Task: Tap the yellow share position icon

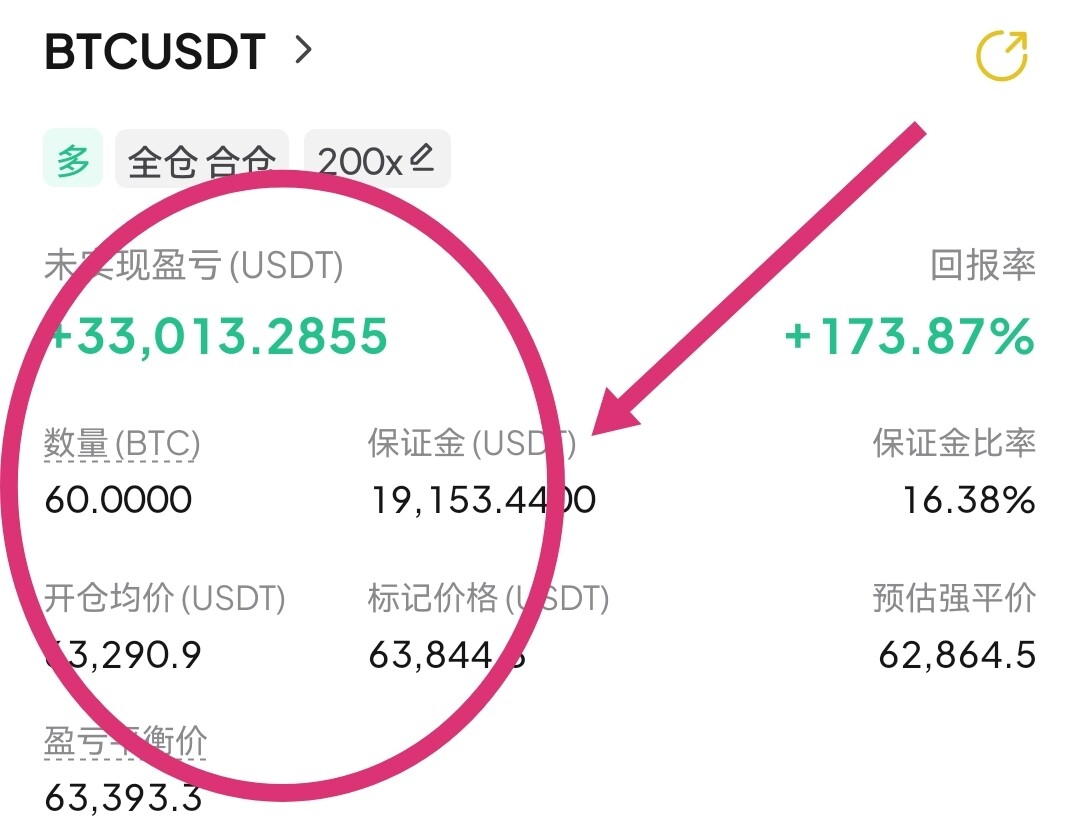Action: pyautogui.click(x=1002, y=55)
